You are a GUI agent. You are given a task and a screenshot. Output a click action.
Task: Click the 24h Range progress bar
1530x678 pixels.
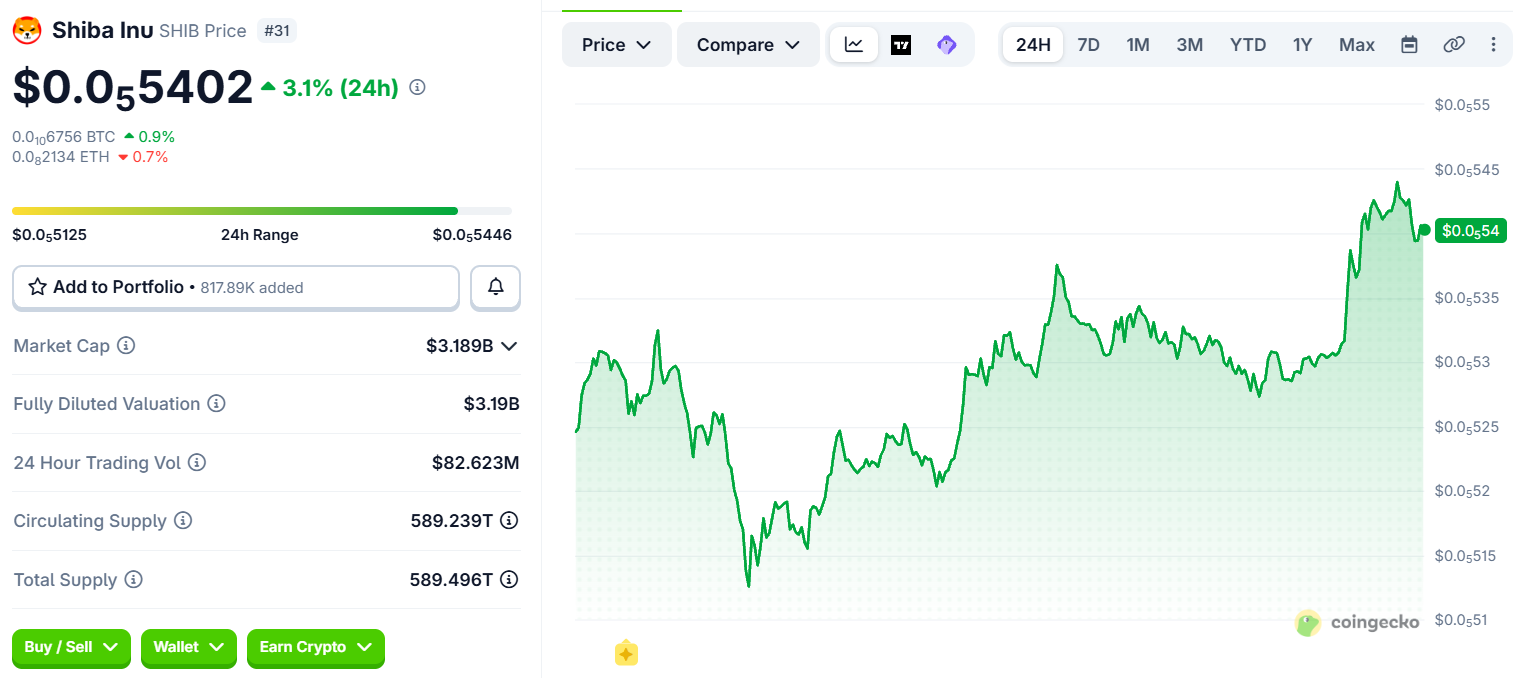pos(262,211)
